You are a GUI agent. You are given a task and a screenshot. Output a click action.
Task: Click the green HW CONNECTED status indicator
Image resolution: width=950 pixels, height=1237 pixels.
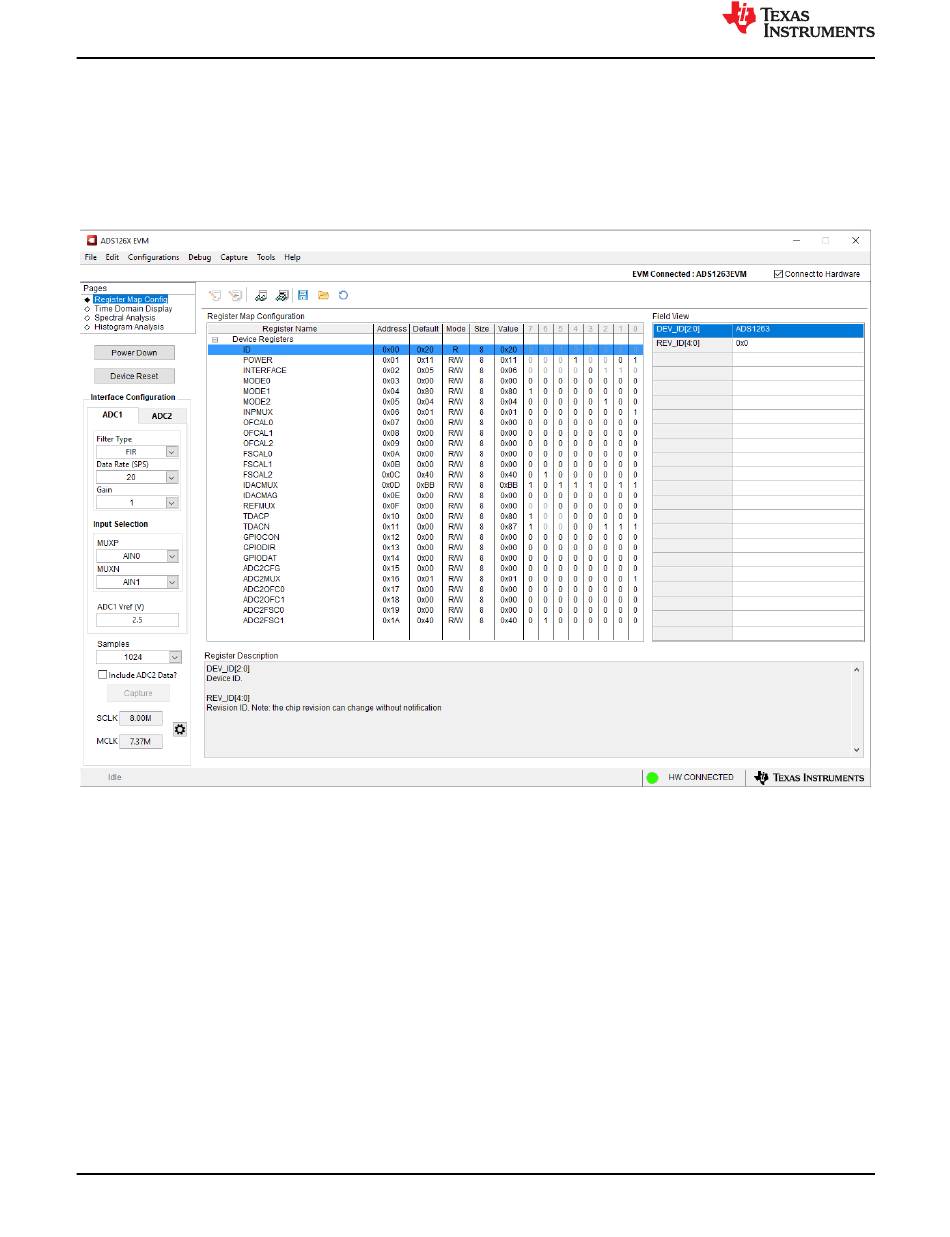652,777
